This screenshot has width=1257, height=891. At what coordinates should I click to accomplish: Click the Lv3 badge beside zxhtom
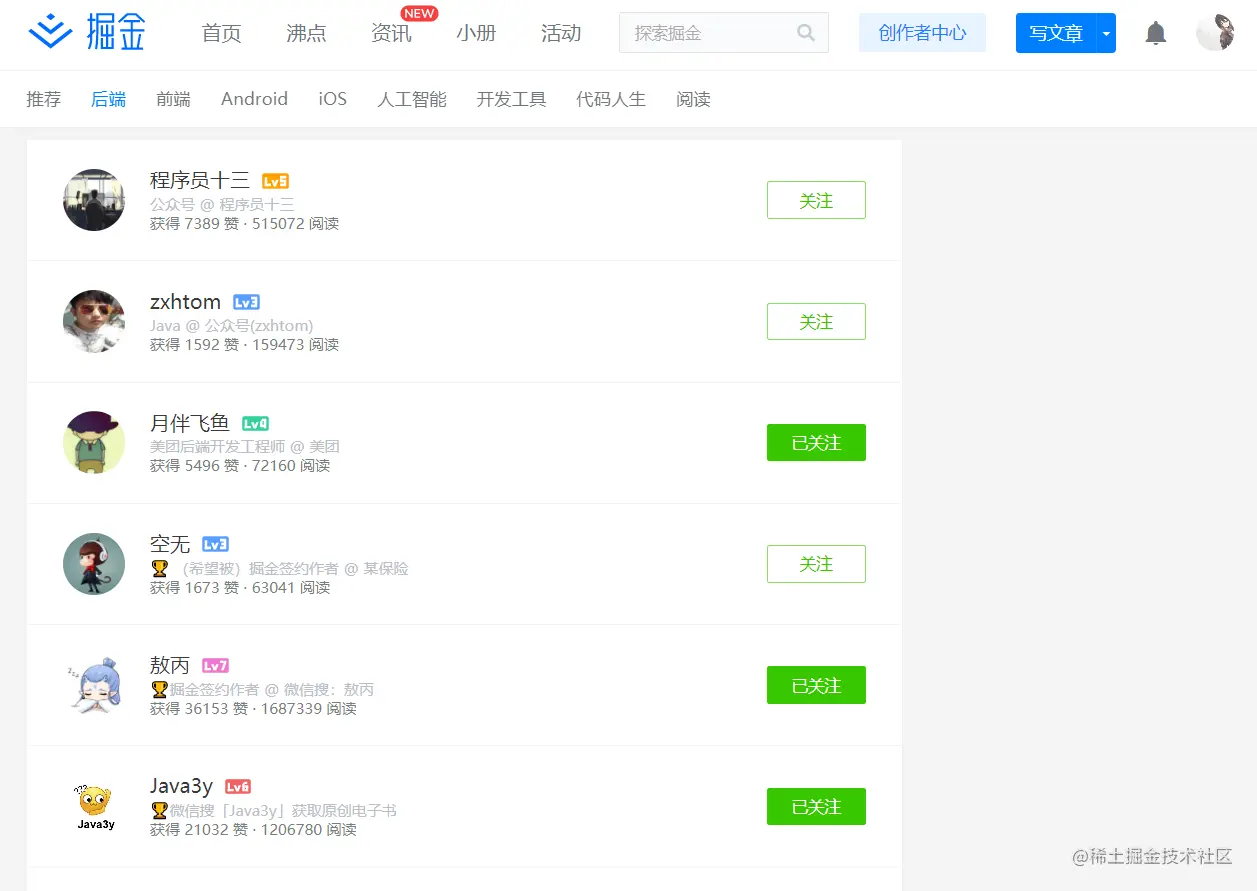click(246, 302)
